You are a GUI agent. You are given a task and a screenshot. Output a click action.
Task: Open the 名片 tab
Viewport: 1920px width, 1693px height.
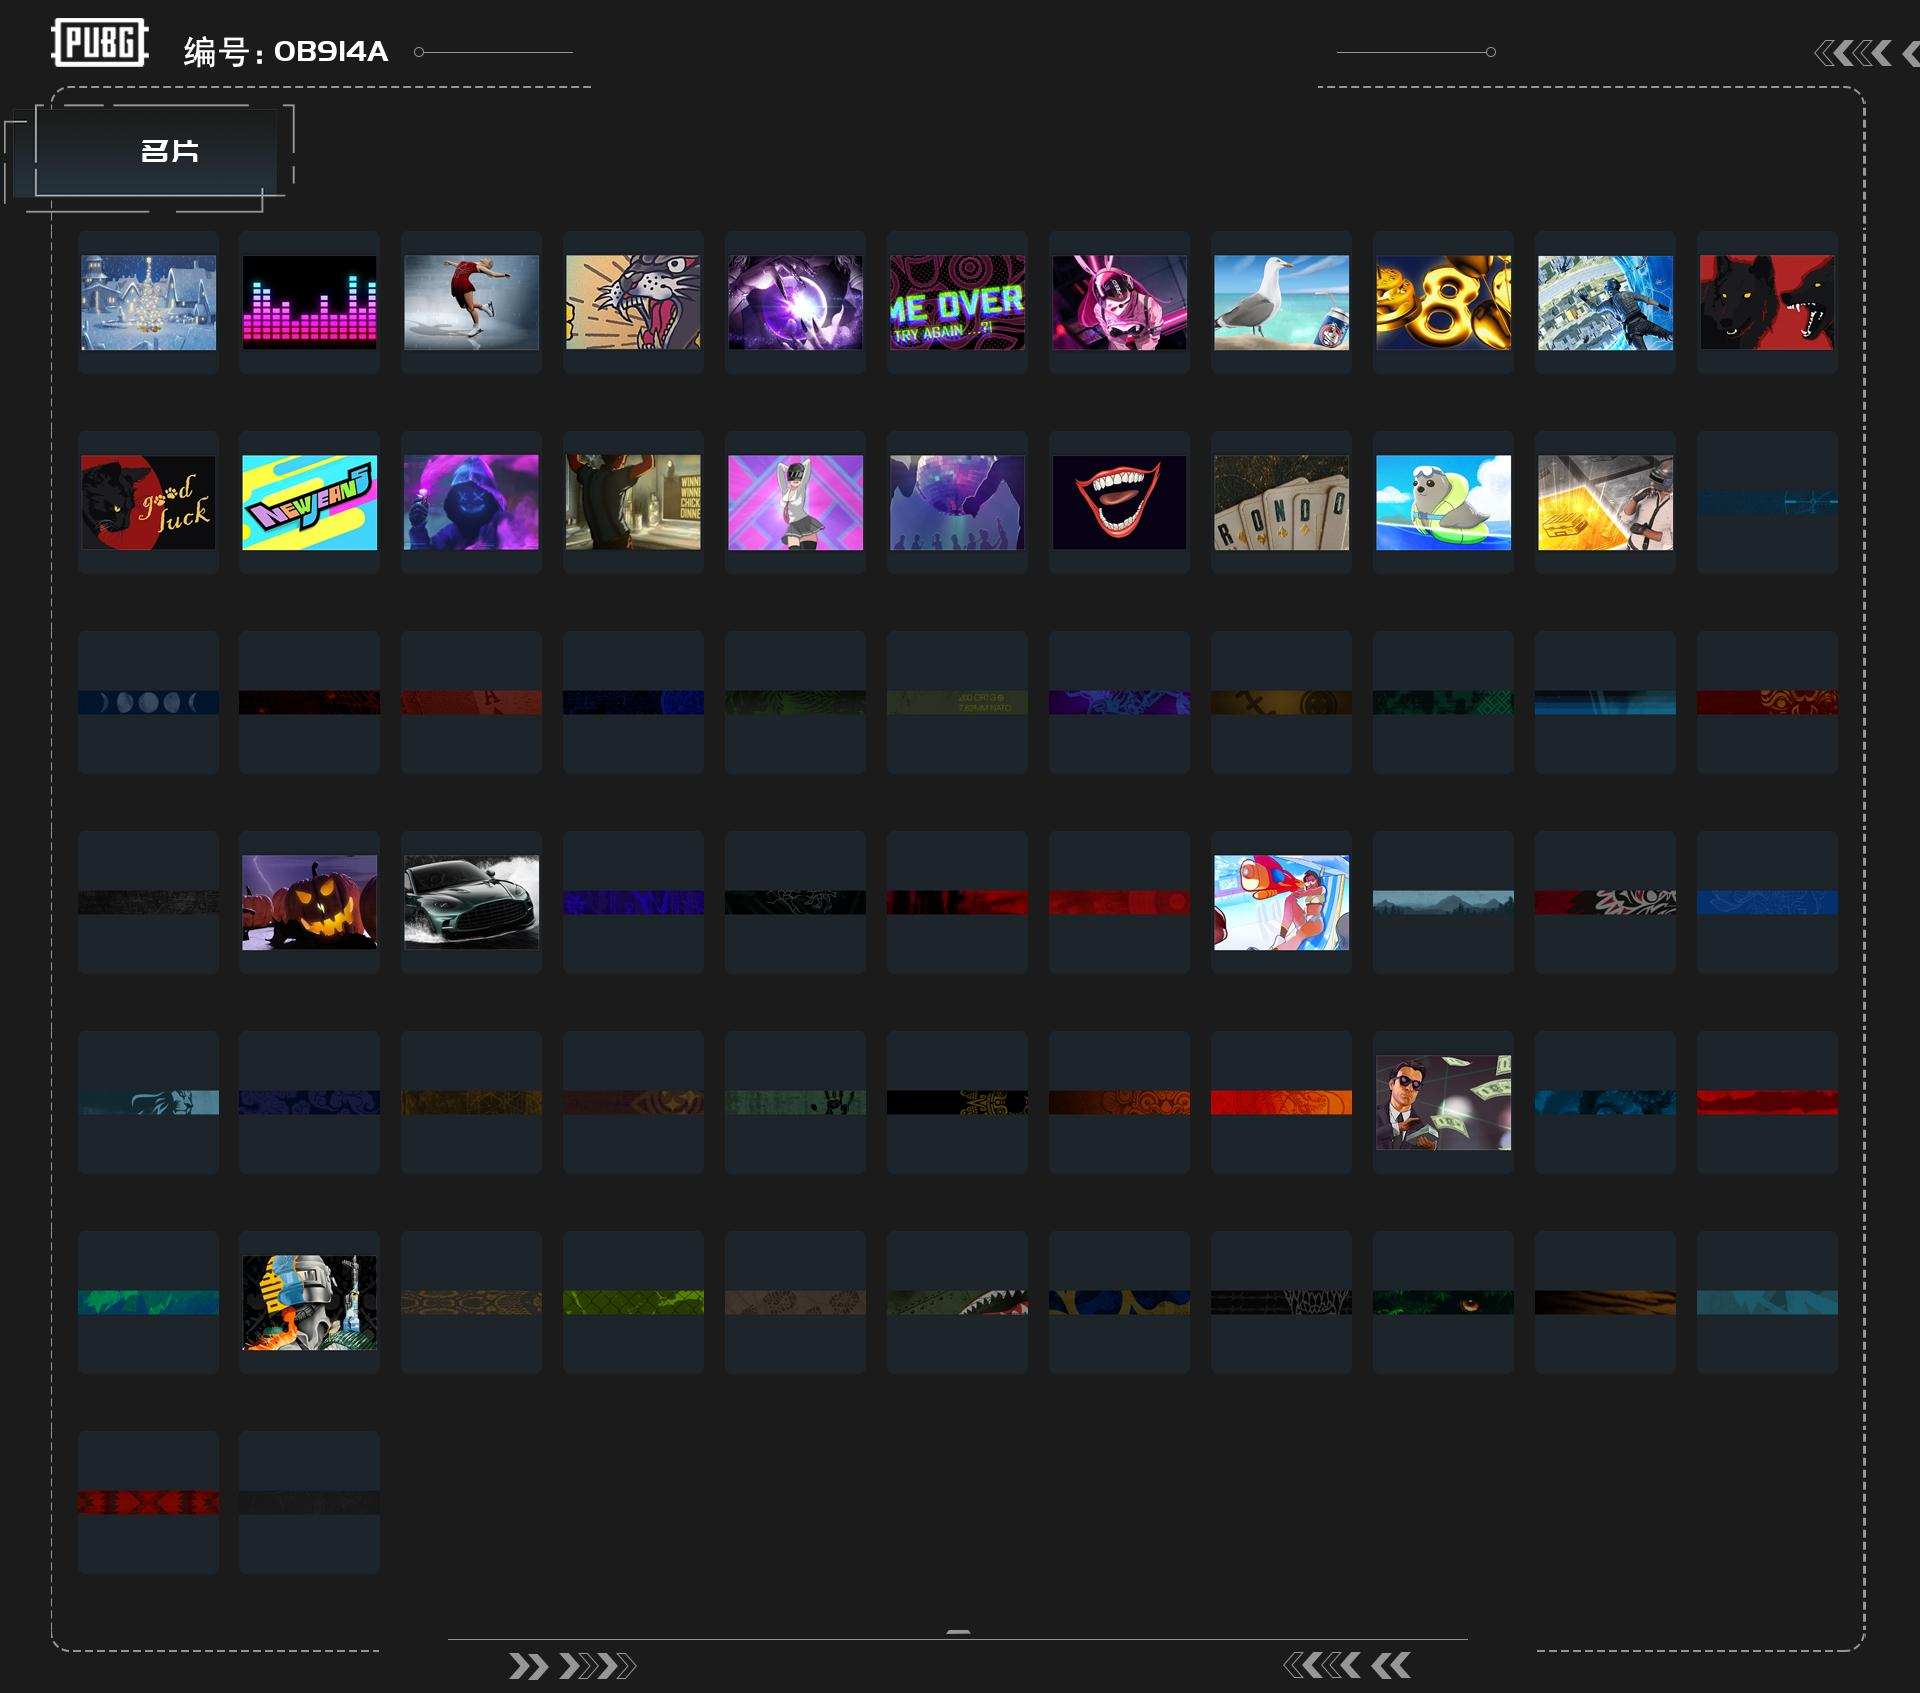168,151
